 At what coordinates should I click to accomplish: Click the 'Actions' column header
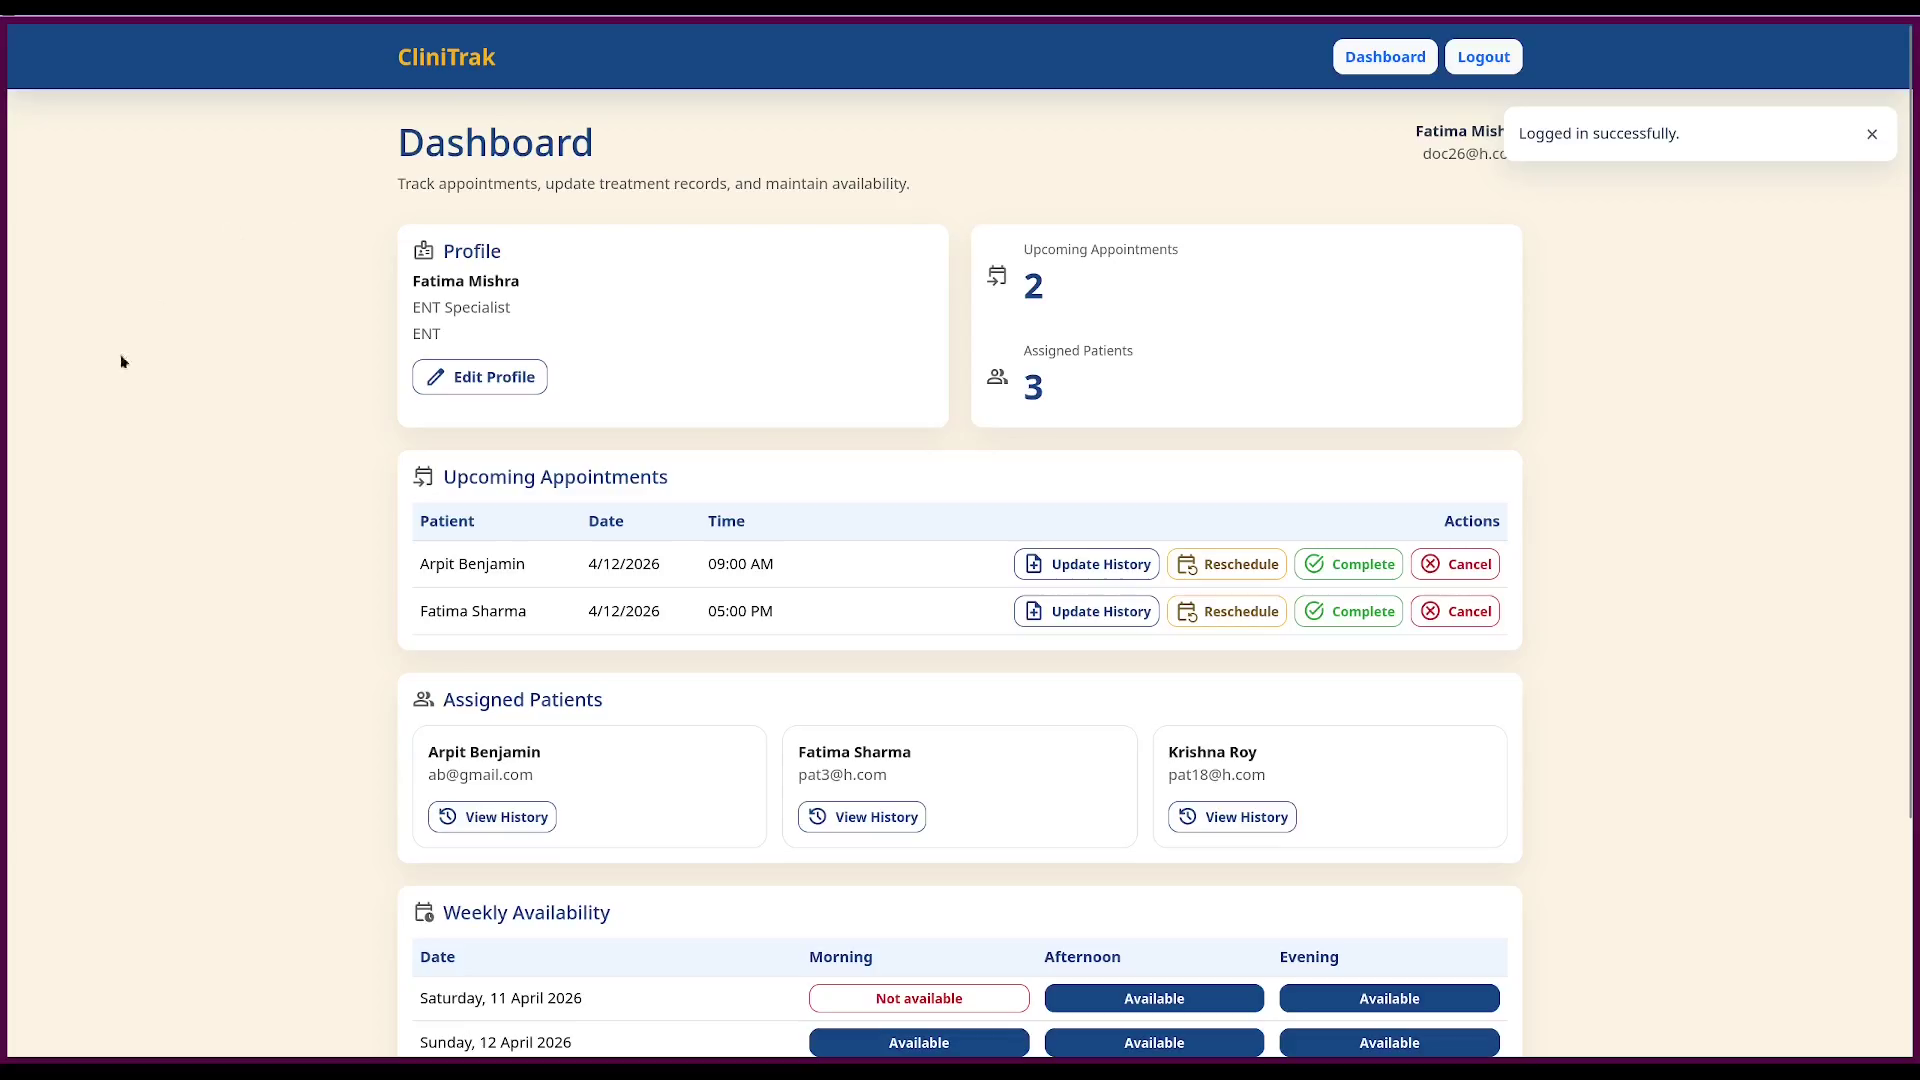click(1471, 521)
